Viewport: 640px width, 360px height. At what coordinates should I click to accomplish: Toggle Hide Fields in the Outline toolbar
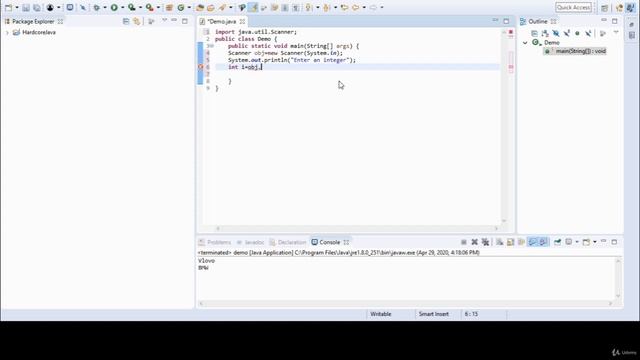click(556, 33)
